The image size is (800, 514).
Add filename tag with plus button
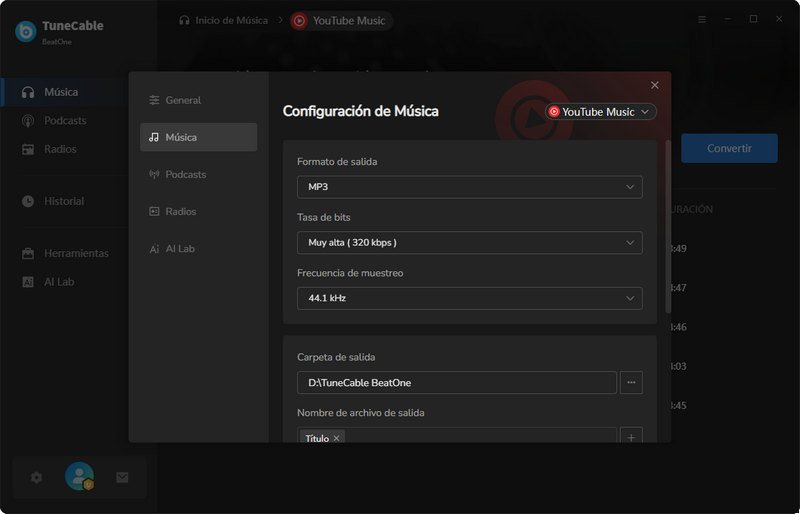coord(631,438)
